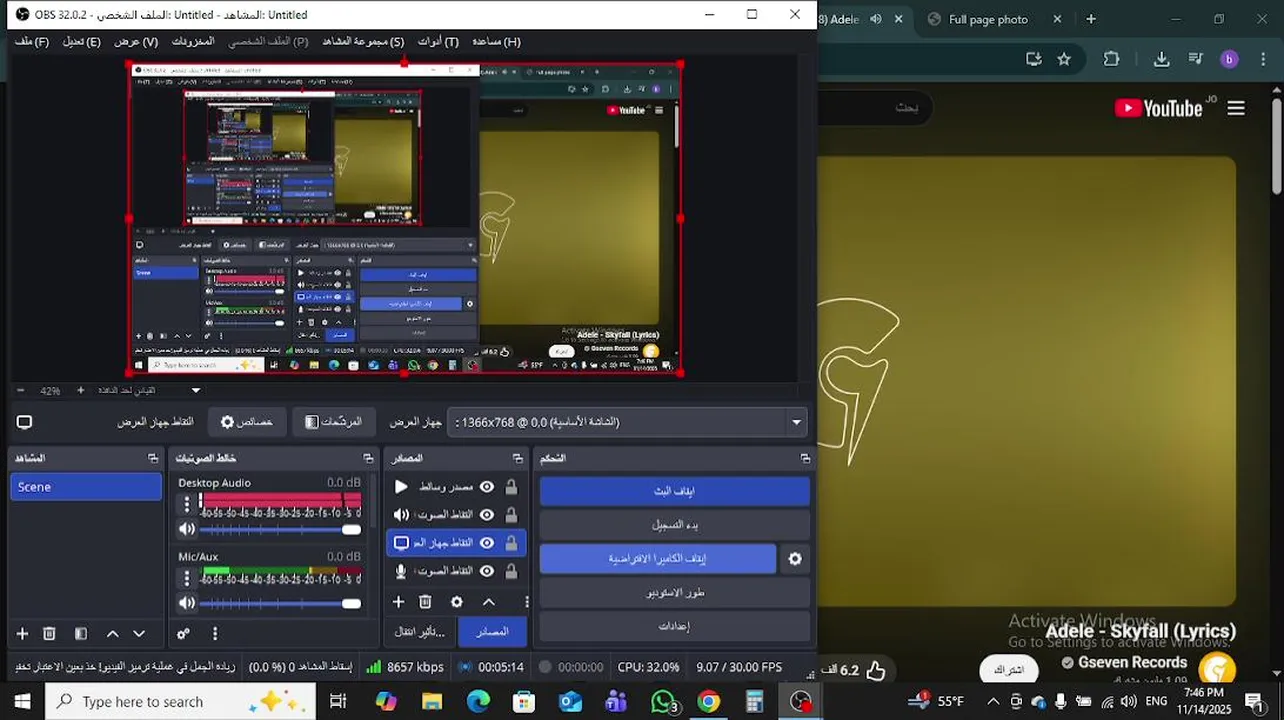Switch to المصادر tab at panel bottom

tap(492, 631)
